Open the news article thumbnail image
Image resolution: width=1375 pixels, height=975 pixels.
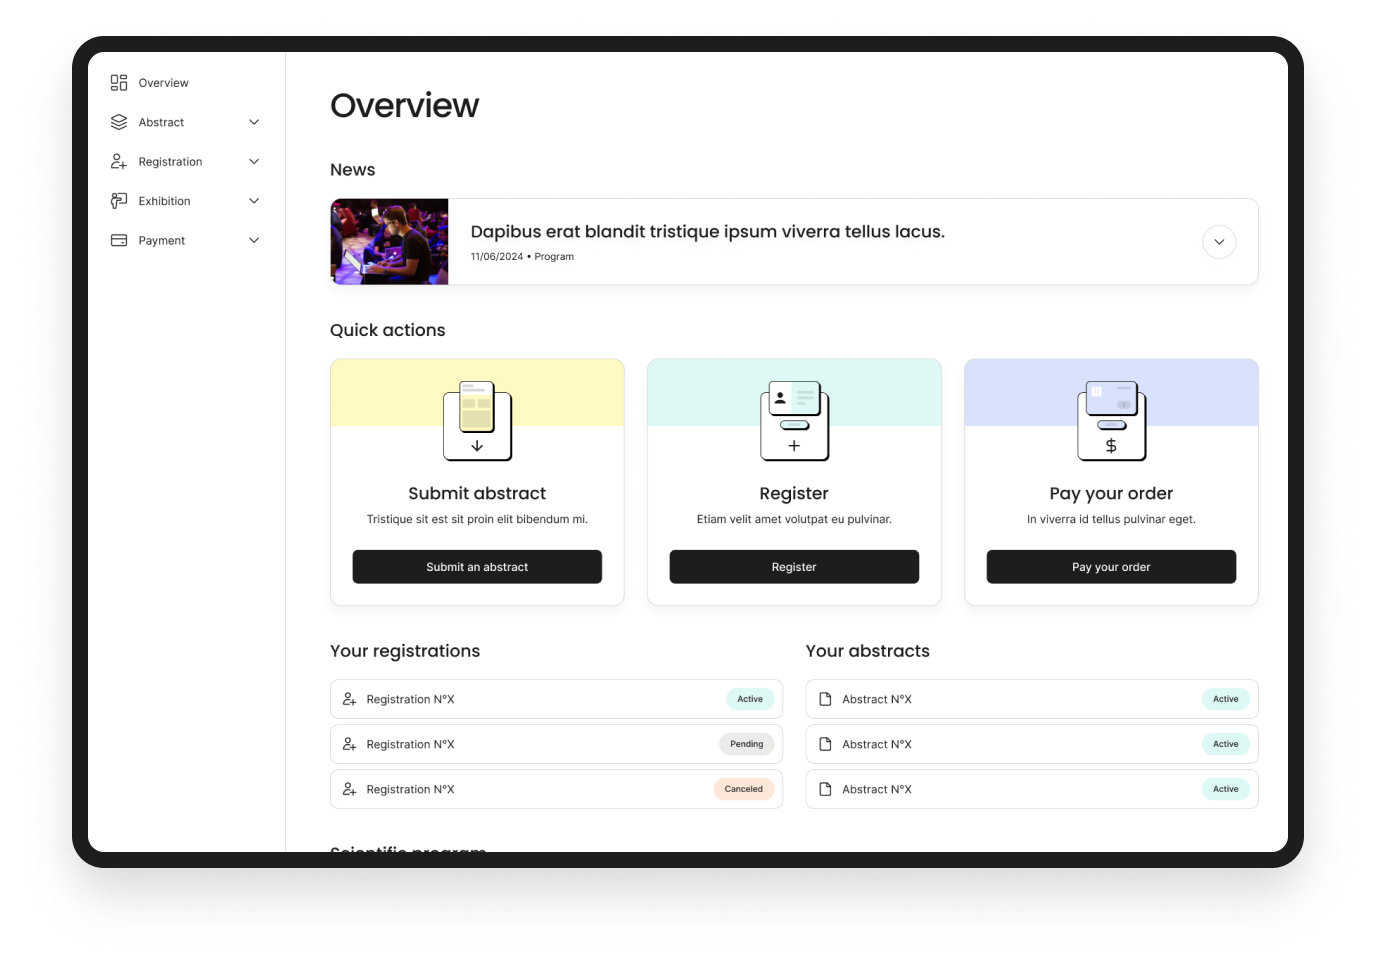click(390, 242)
